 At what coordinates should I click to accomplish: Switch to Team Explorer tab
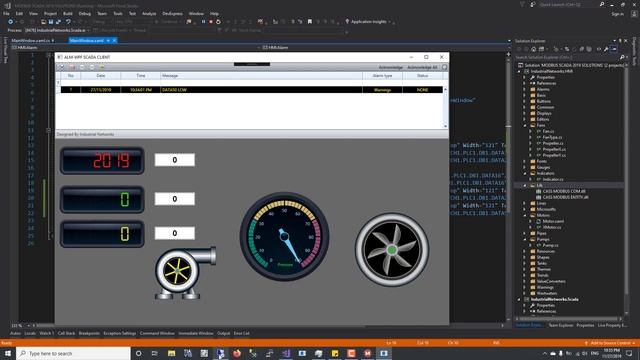561,325
